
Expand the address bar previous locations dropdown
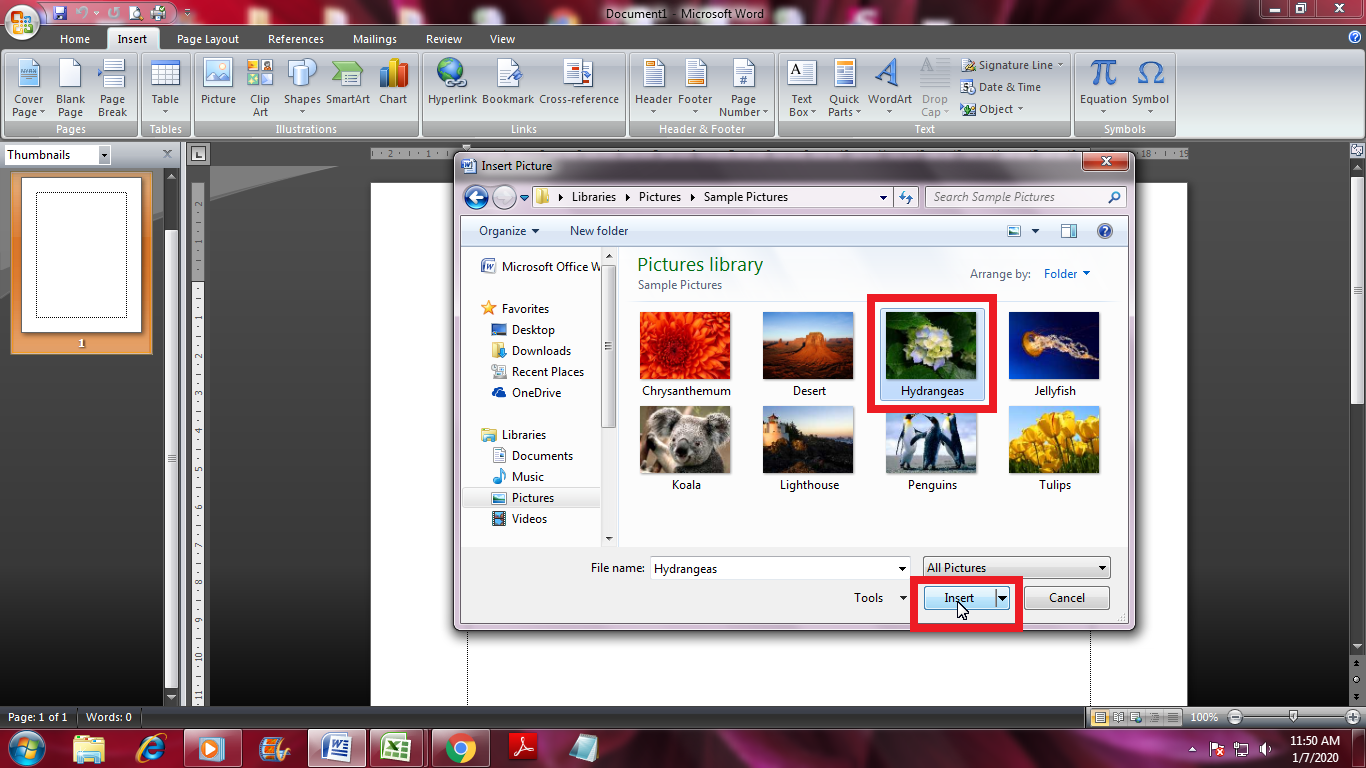click(x=883, y=197)
